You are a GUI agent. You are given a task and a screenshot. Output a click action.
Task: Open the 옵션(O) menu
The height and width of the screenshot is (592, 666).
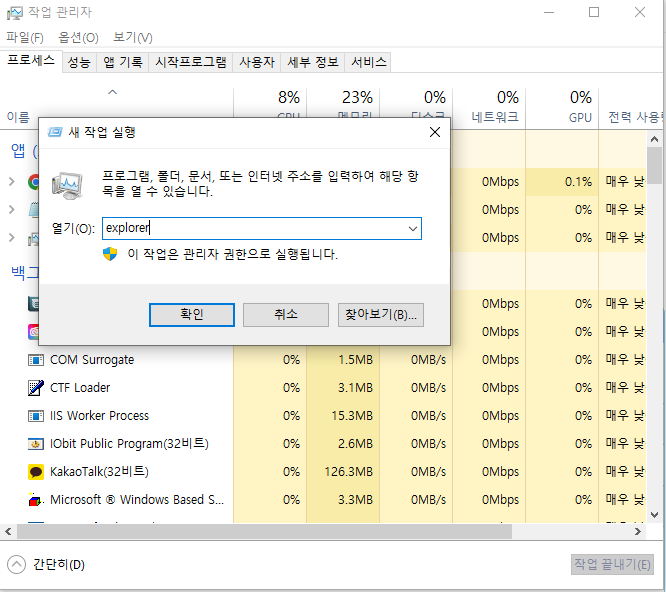pyautogui.click(x=79, y=38)
